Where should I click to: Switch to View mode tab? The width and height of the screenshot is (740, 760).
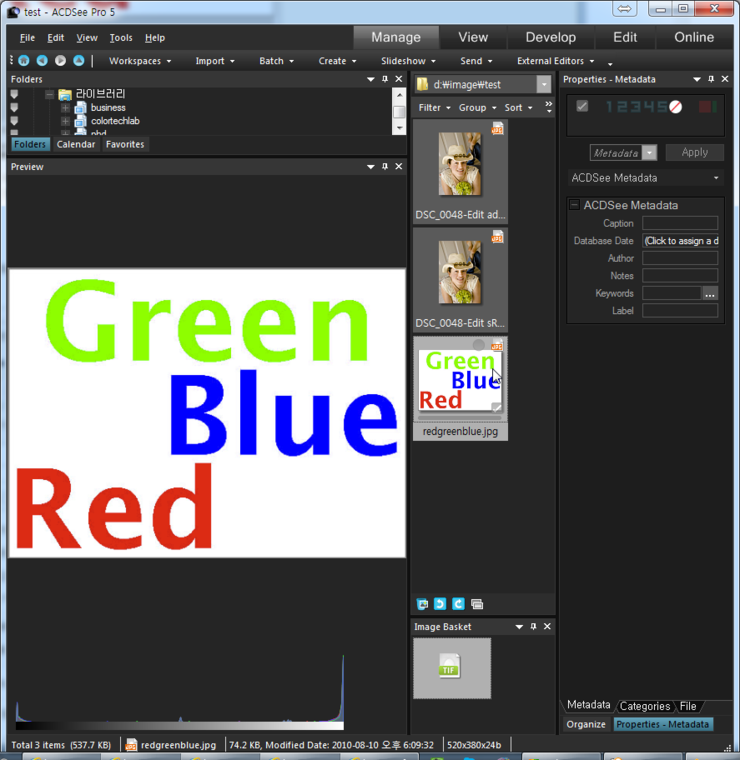[x=473, y=37]
